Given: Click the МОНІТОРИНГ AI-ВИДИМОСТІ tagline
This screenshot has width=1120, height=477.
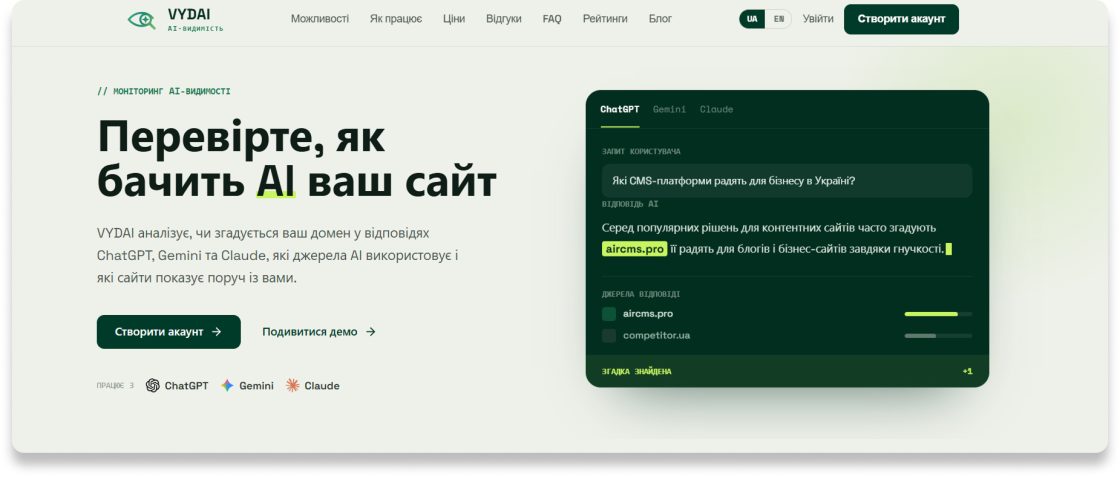Looking at the screenshot, I should (164, 92).
